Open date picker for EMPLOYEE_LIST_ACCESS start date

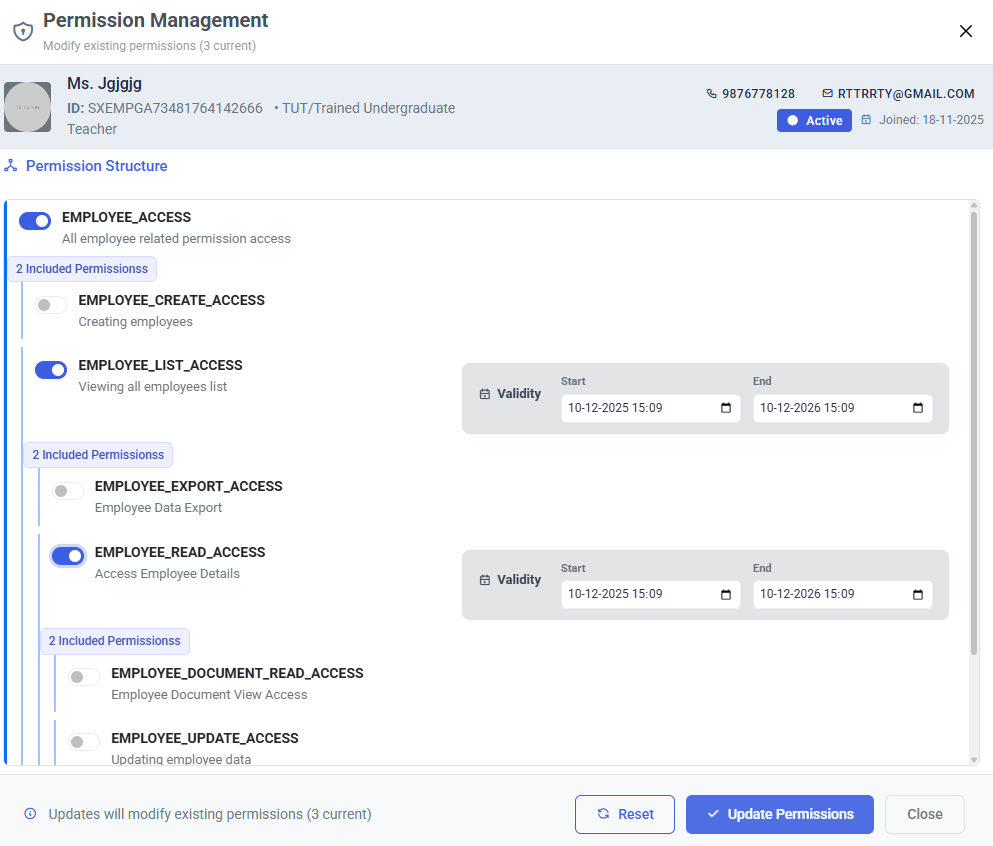[x=726, y=408]
